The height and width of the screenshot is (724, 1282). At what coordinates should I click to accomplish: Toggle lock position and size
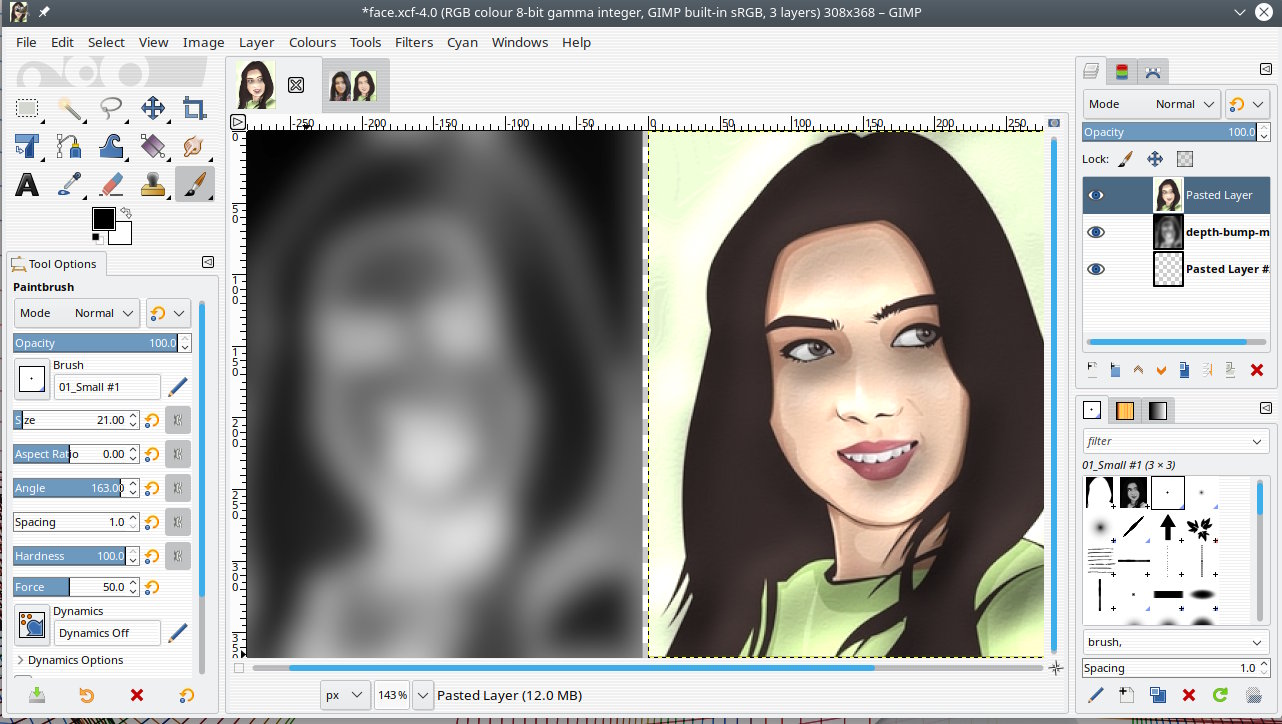tap(1155, 159)
